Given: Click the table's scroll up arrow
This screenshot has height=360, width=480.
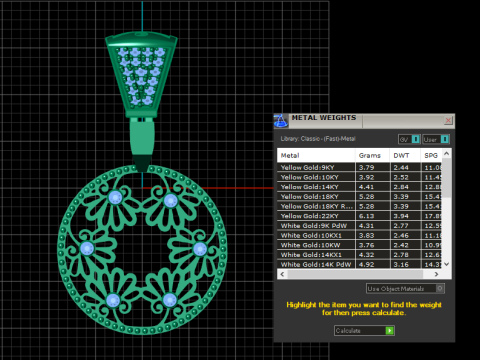Looking at the screenshot, I should [x=447, y=154].
